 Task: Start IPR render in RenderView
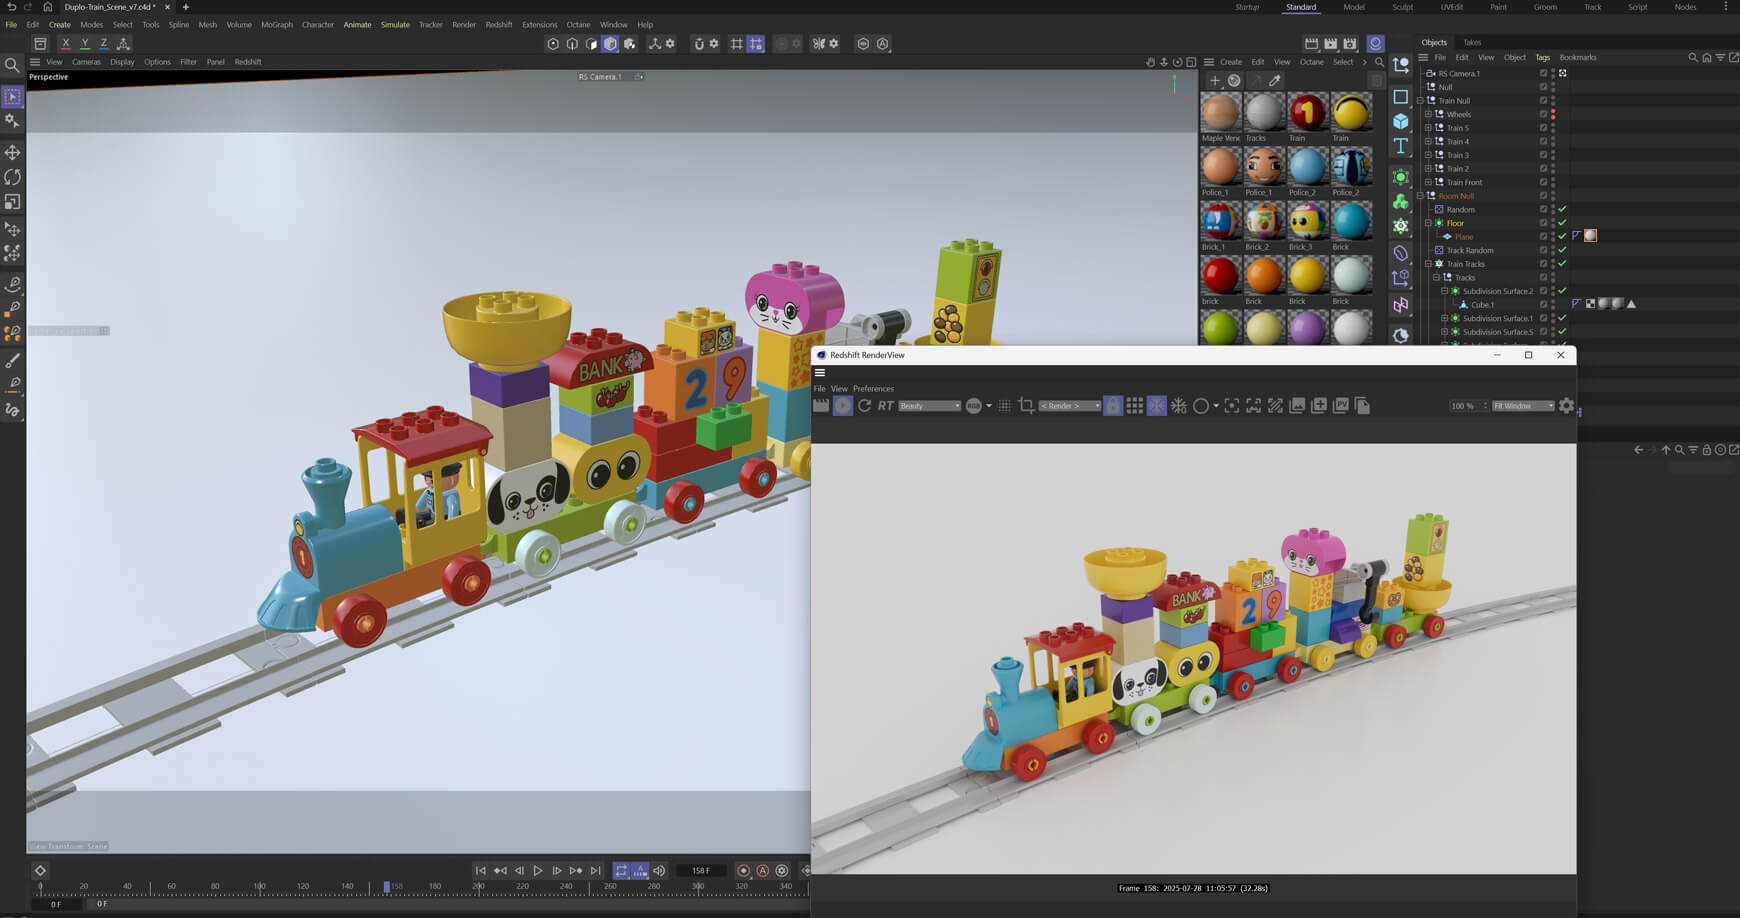[843, 405]
